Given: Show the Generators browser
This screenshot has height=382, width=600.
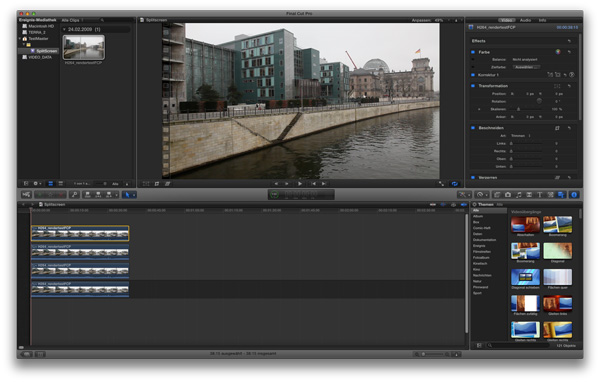Looking at the screenshot, I should tap(551, 195).
